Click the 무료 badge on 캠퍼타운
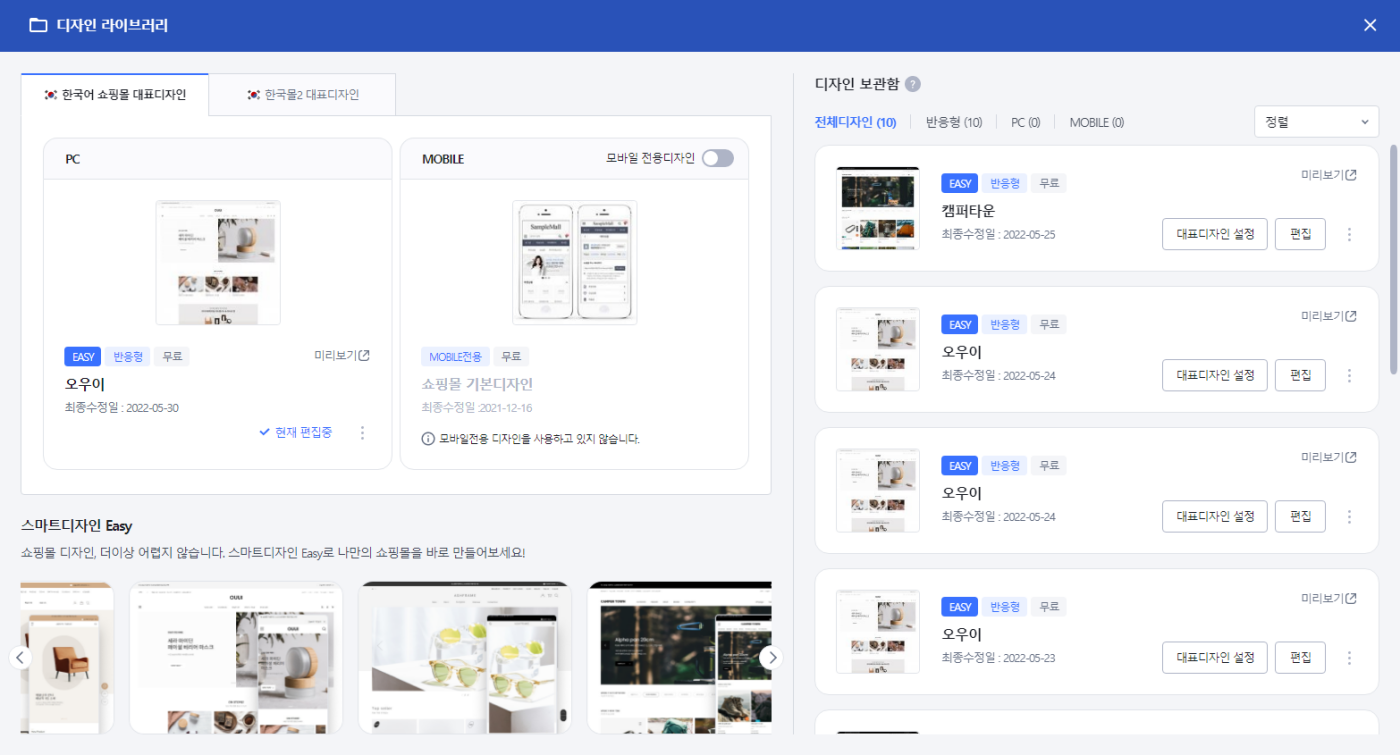1400x755 pixels. [x=1049, y=184]
